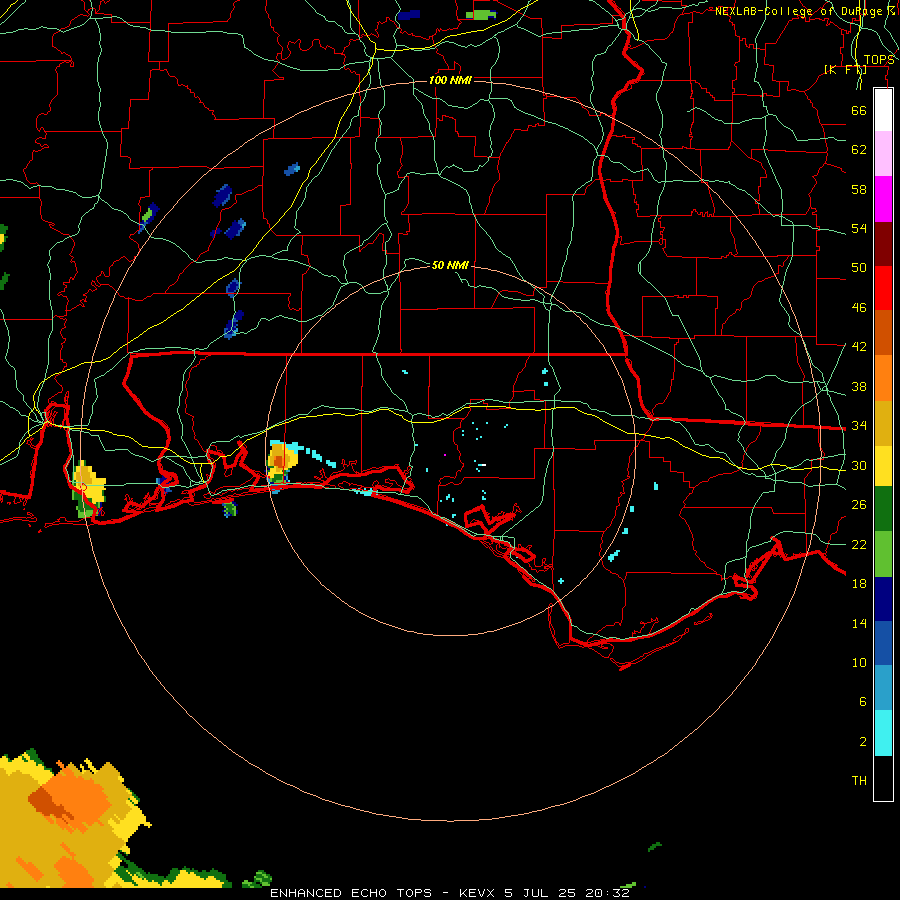
Task: Click legend value 50
Action: [859, 268]
